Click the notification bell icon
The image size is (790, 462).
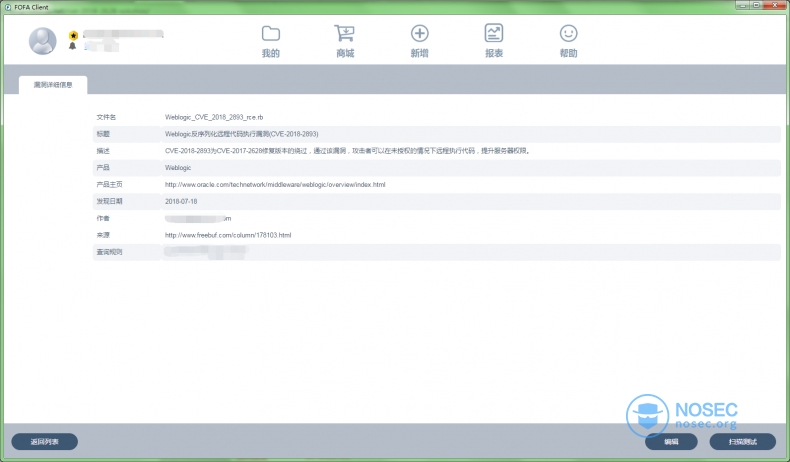coord(73,46)
